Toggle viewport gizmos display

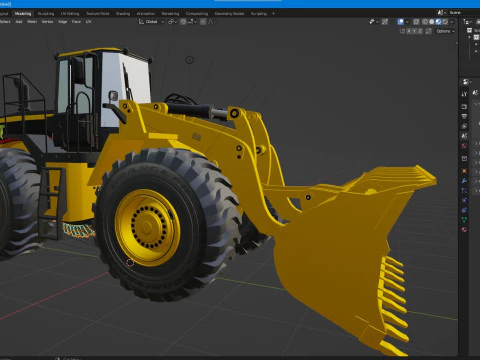coord(385,22)
